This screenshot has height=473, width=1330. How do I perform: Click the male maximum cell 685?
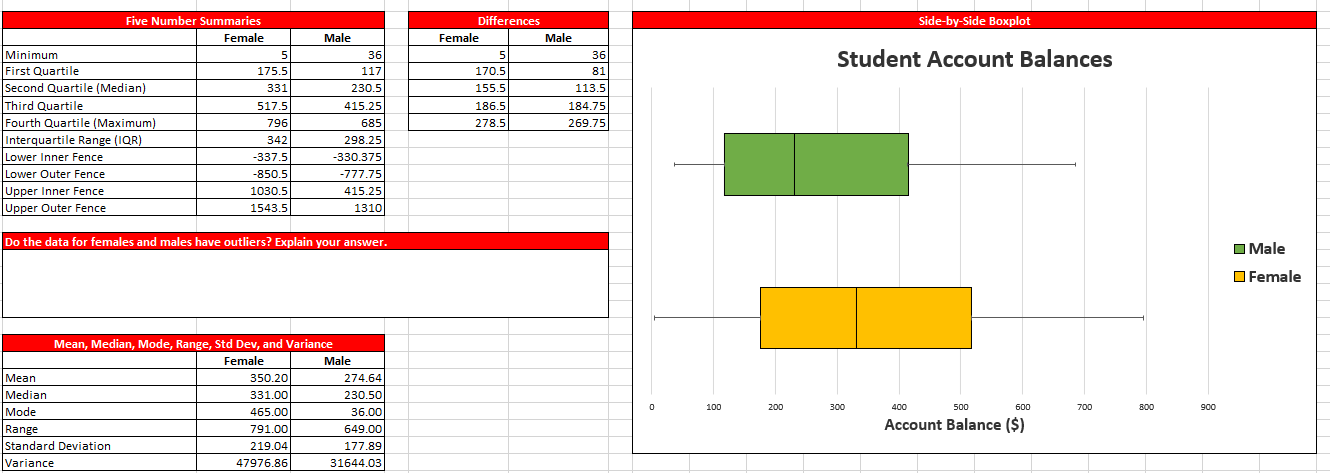click(x=338, y=122)
